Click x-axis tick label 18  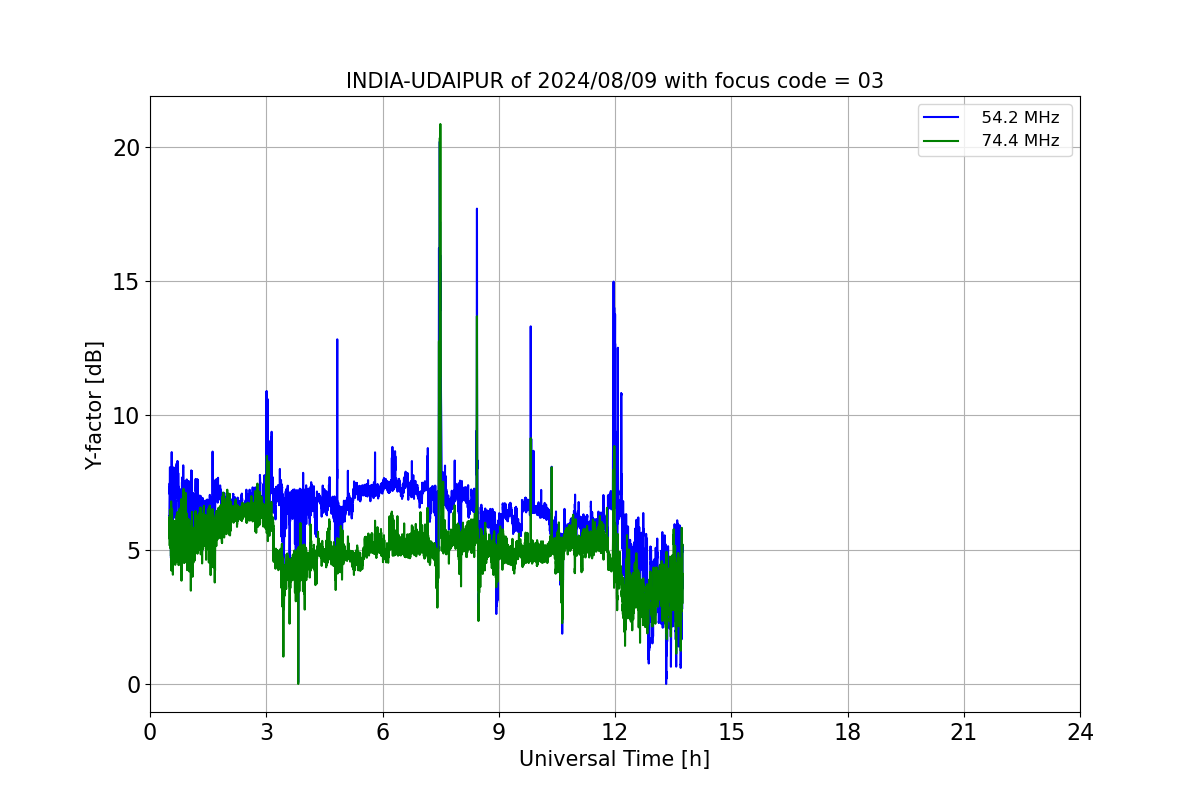(x=848, y=732)
